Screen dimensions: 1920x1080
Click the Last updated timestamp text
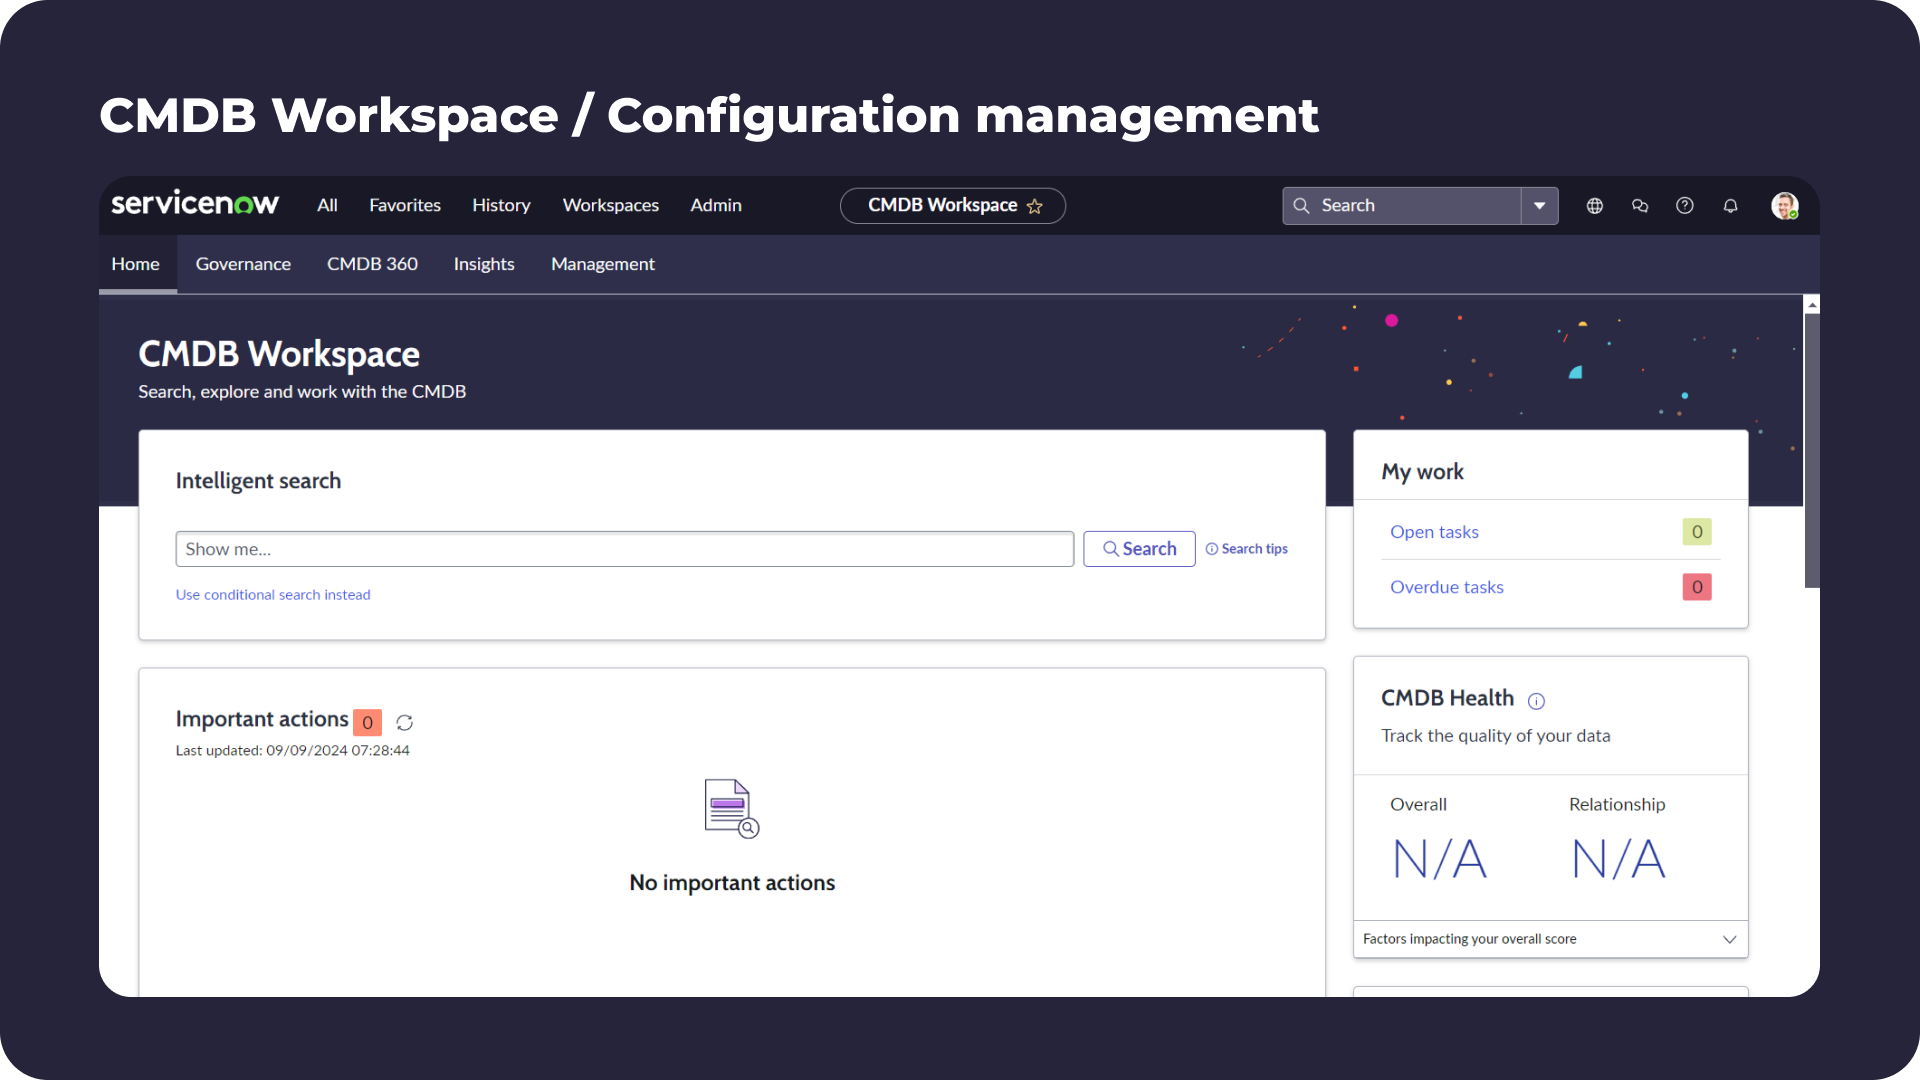click(292, 751)
